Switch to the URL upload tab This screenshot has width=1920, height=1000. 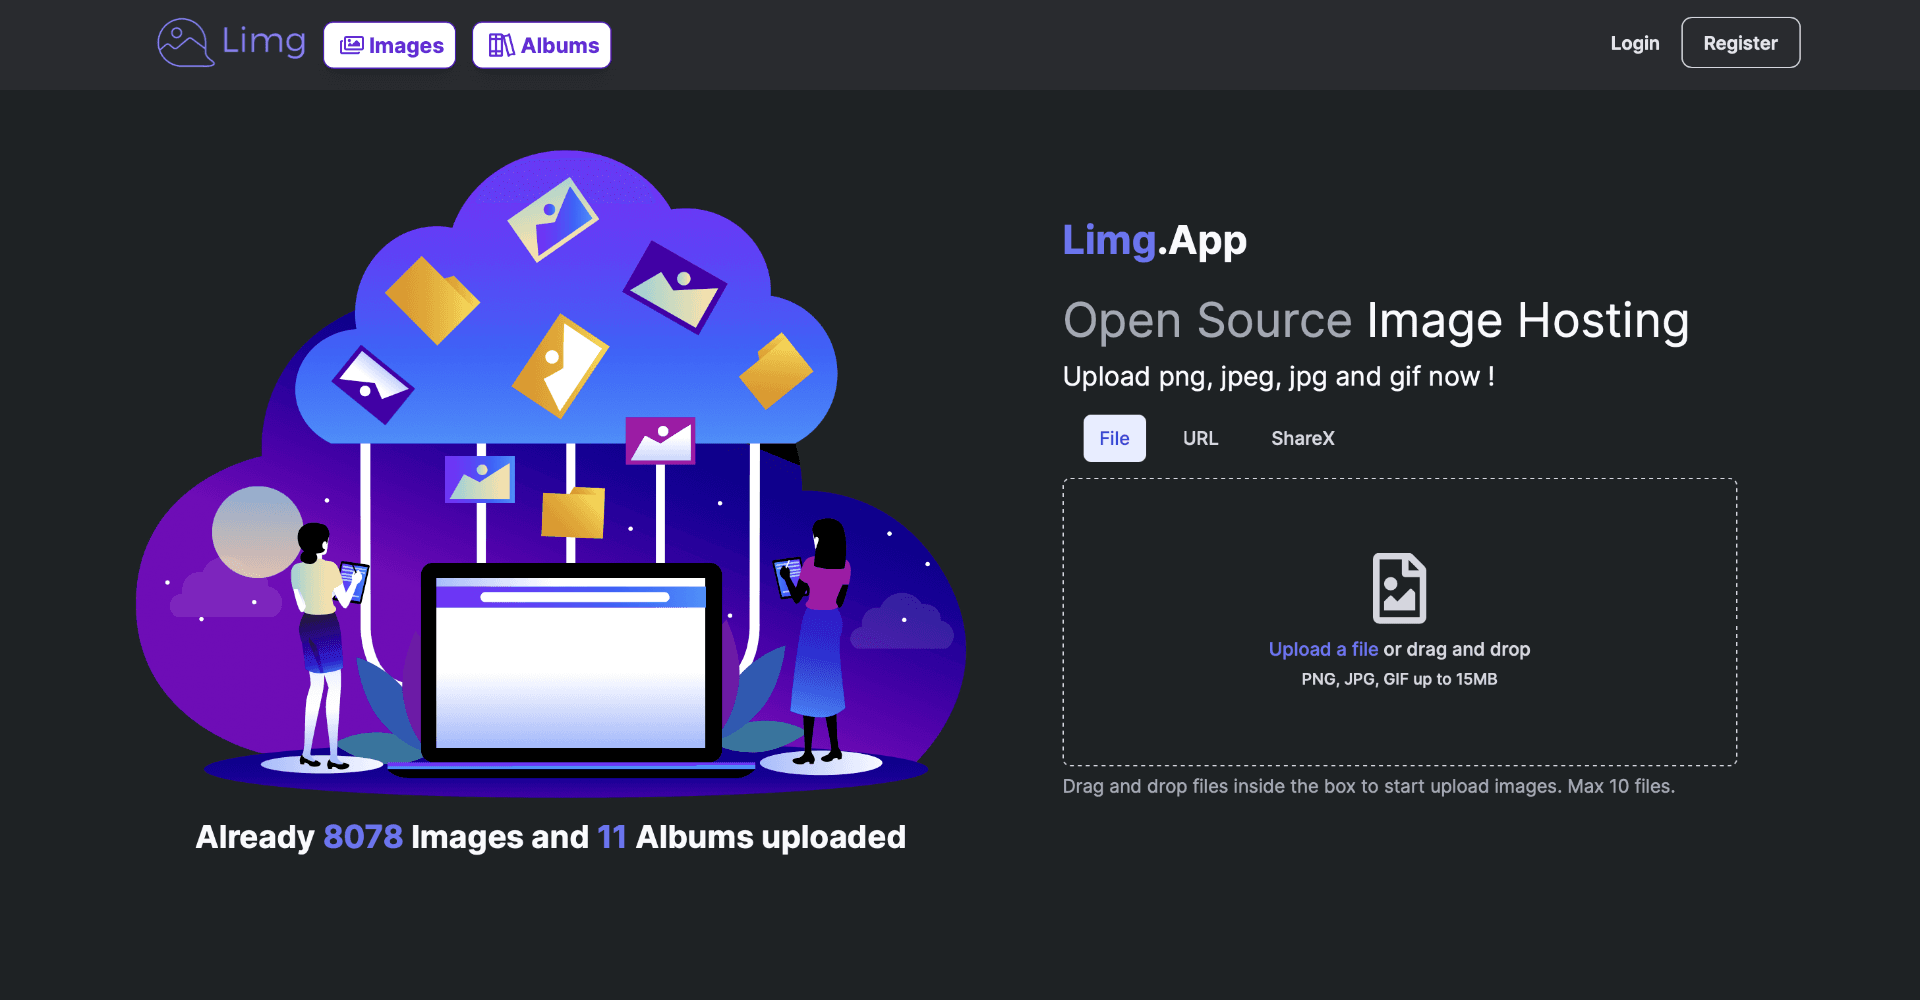click(1200, 438)
